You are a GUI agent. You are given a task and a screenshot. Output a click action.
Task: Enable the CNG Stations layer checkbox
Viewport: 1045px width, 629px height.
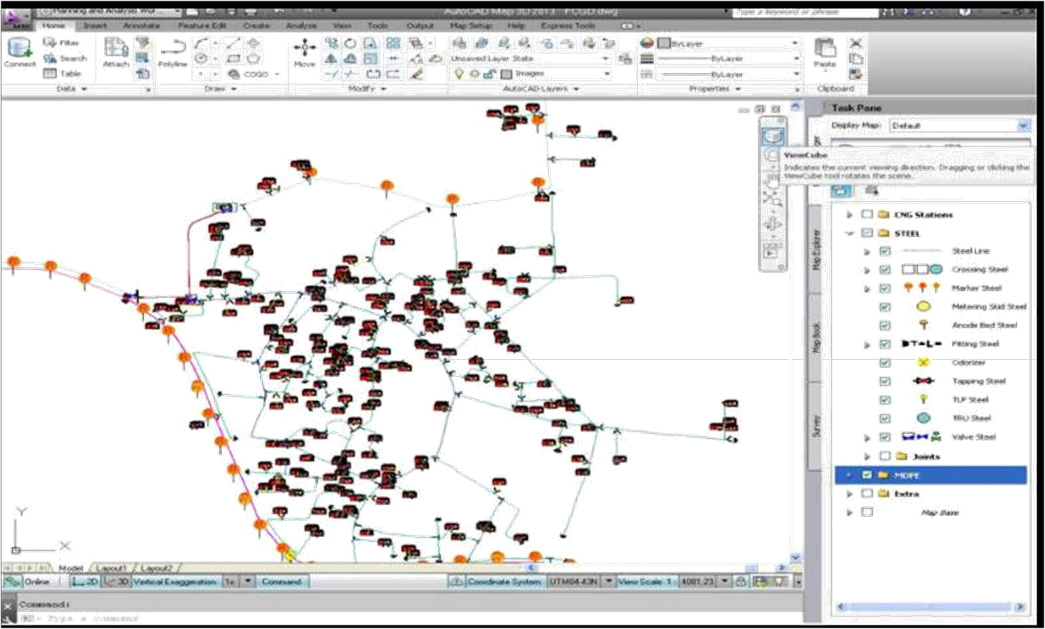coord(868,215)
